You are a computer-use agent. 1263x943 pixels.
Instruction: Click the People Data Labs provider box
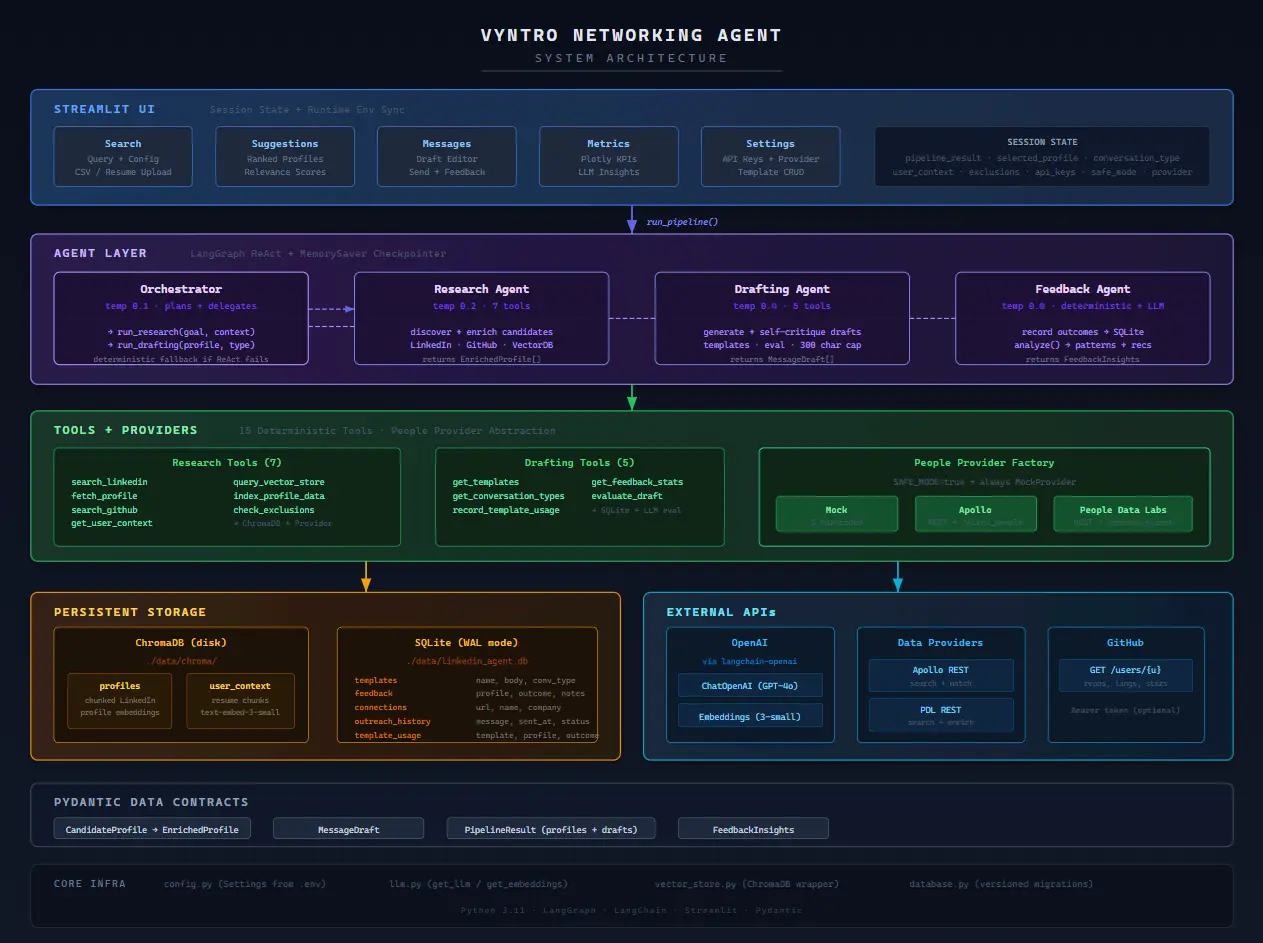point(1122,514)
